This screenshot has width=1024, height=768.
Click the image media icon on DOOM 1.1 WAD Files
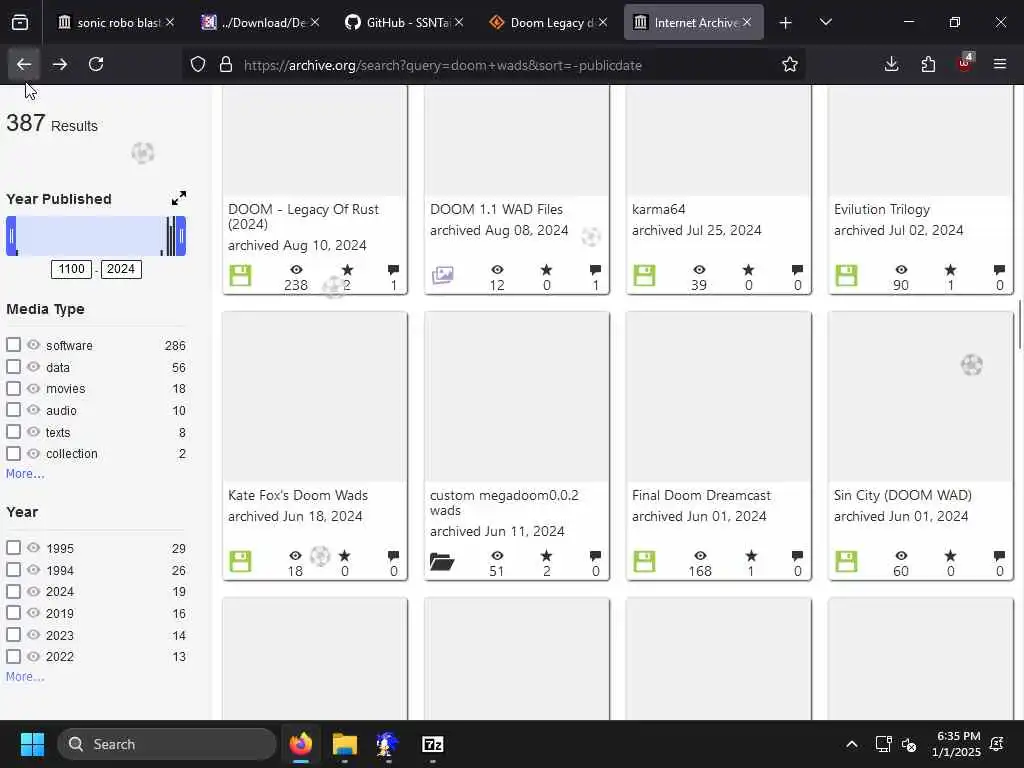click(443, 275)
